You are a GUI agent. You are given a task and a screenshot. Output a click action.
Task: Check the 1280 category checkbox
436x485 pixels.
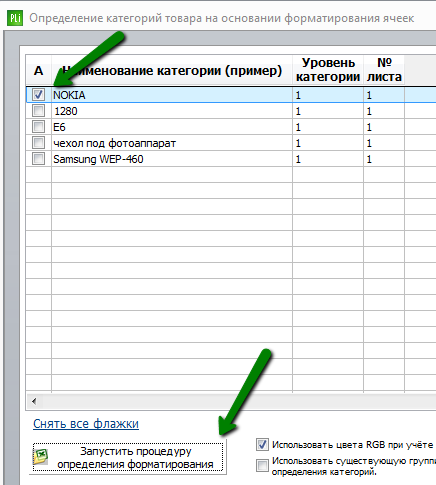38,110
